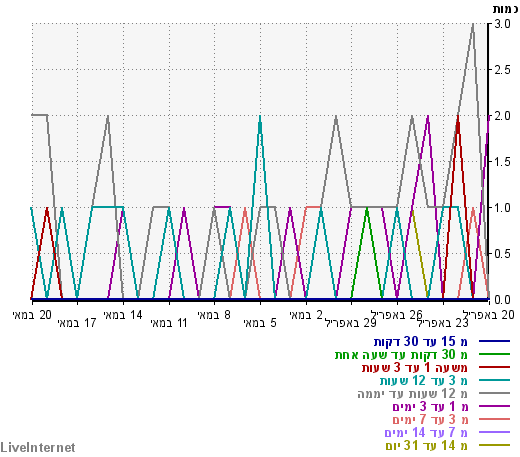
Task: Click the green peak at 1.0
Action: 367,208
